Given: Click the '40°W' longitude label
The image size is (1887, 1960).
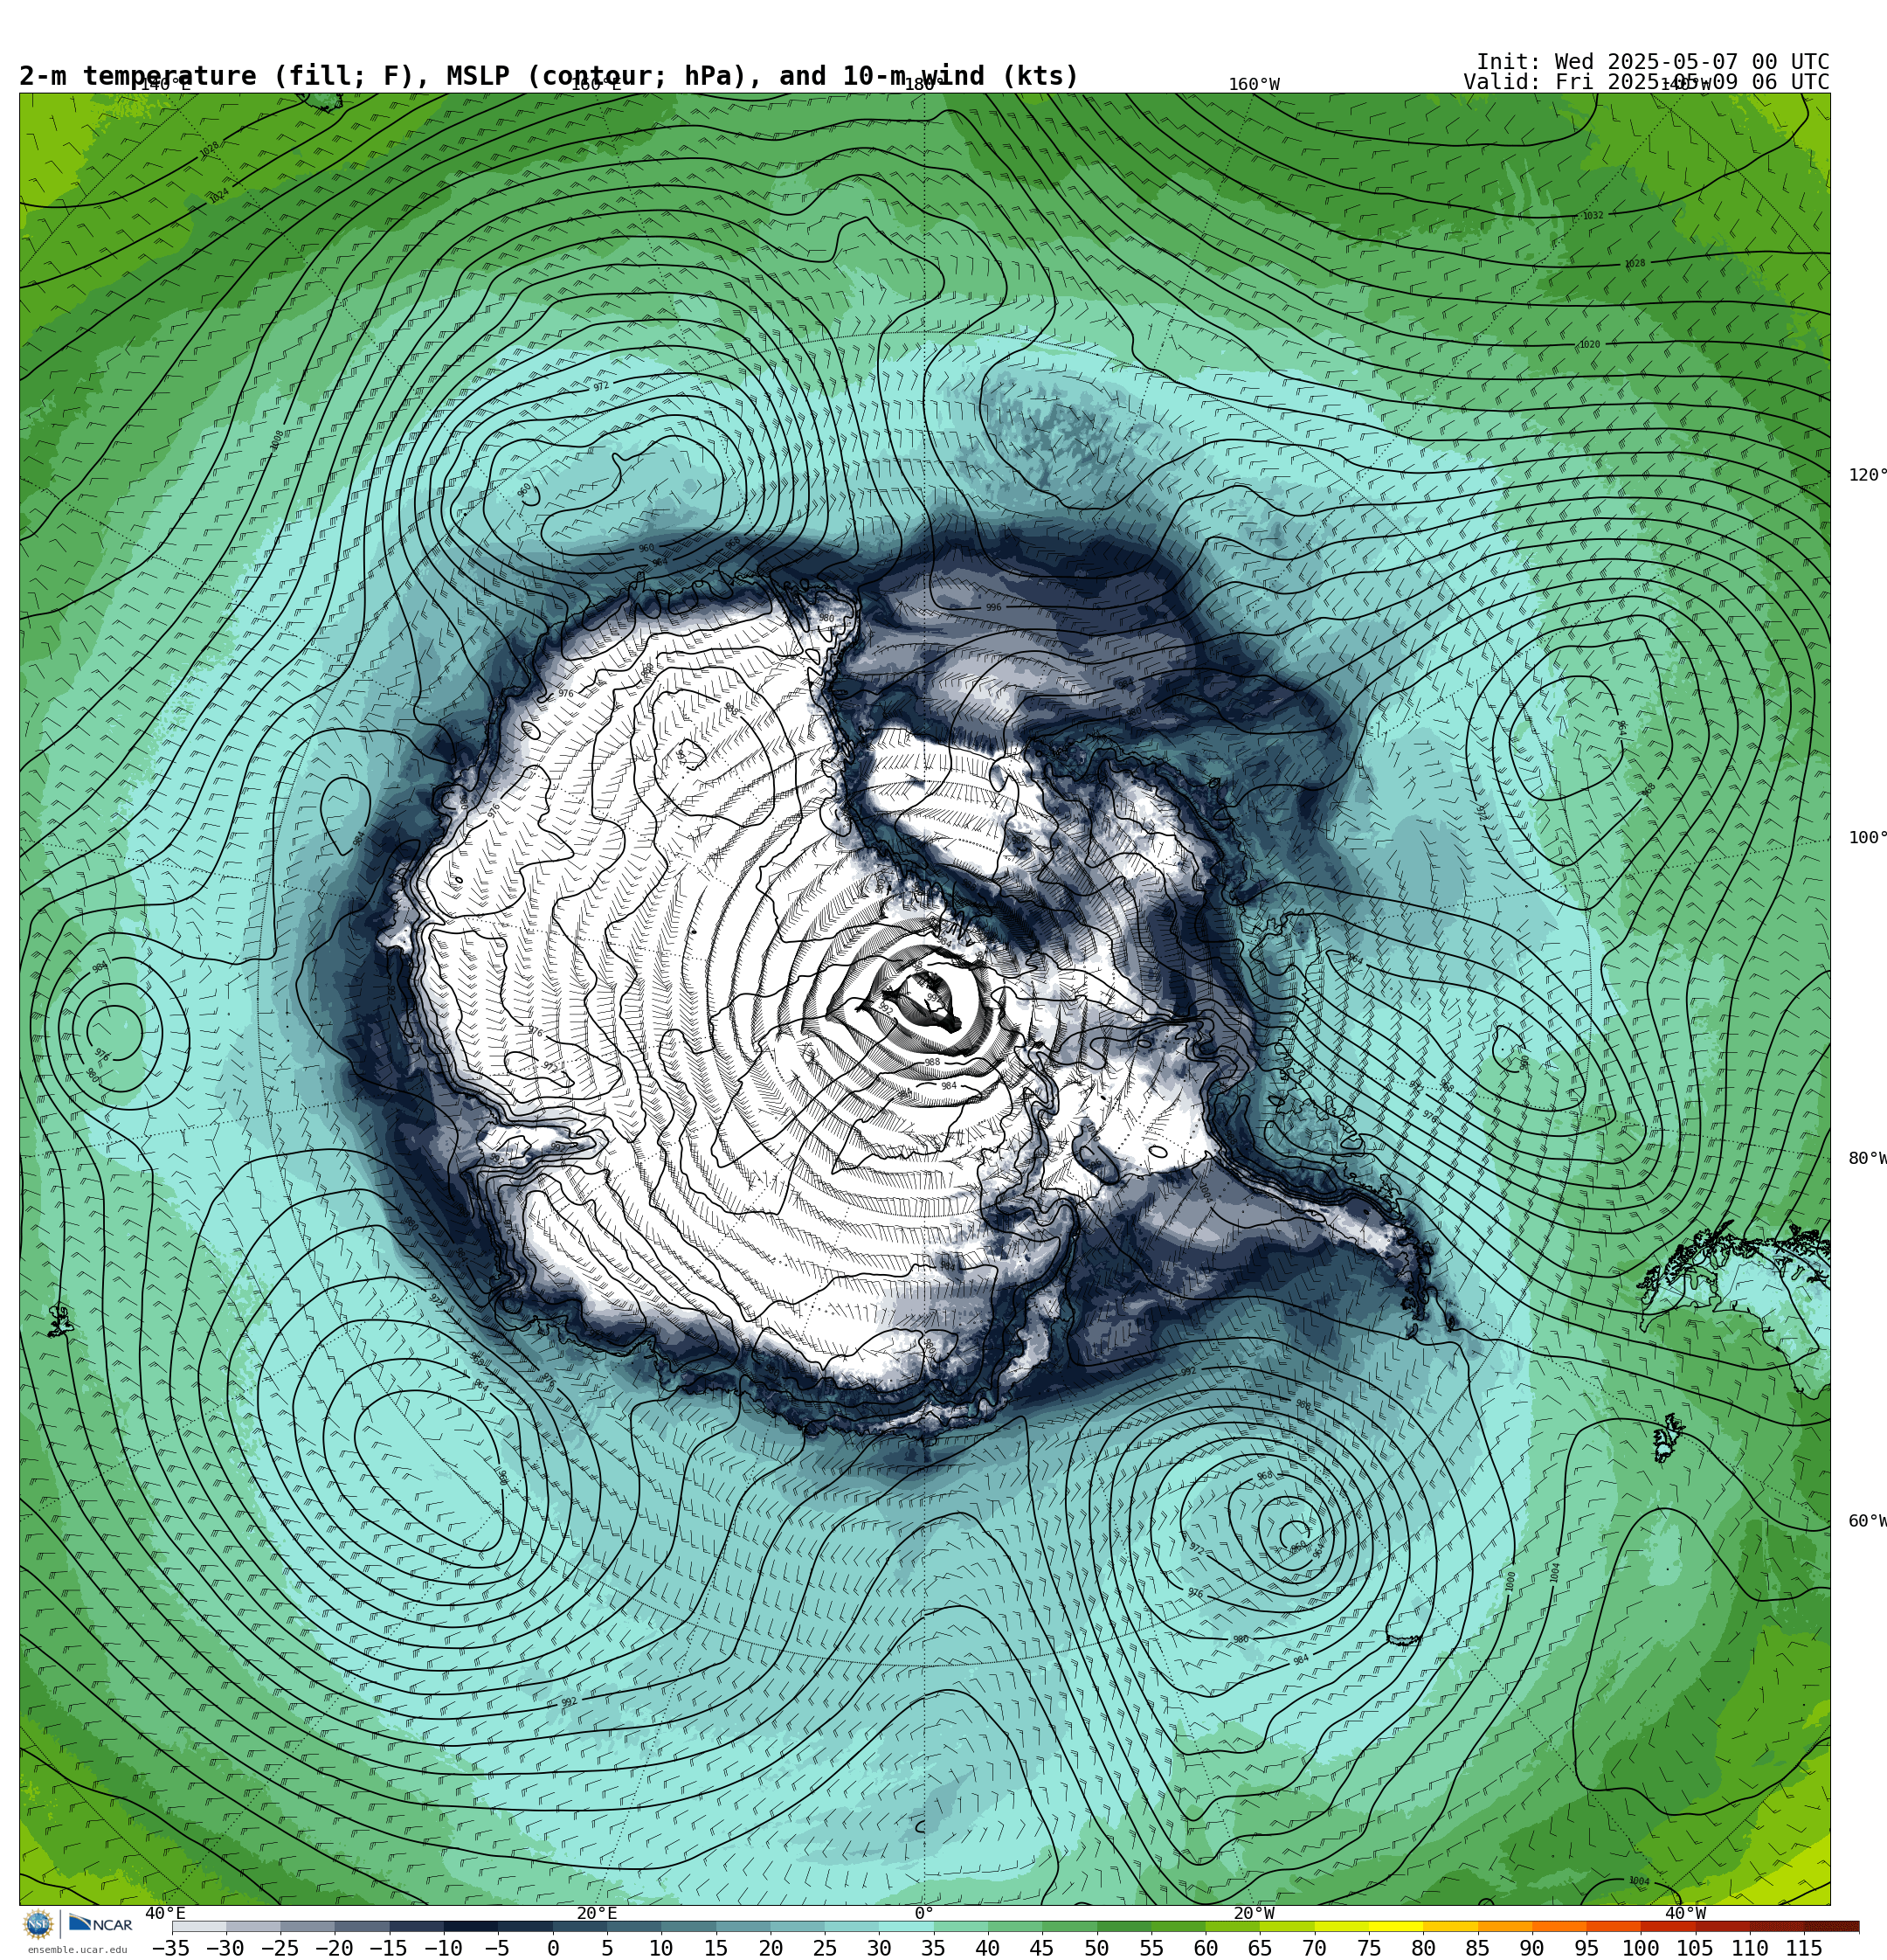Looking at the screenshot, I should tap(1685, 1913).
